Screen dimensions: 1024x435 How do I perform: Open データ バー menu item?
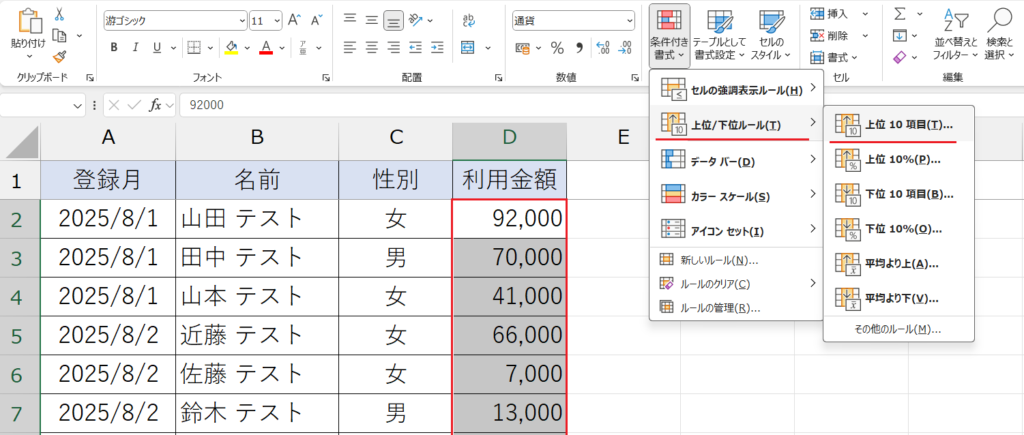[736, 159]
